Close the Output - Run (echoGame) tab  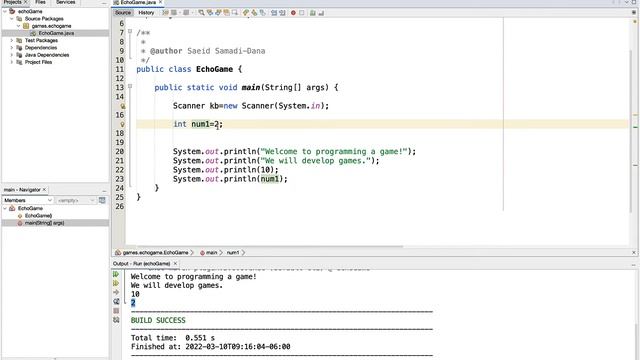pos(175,264)
